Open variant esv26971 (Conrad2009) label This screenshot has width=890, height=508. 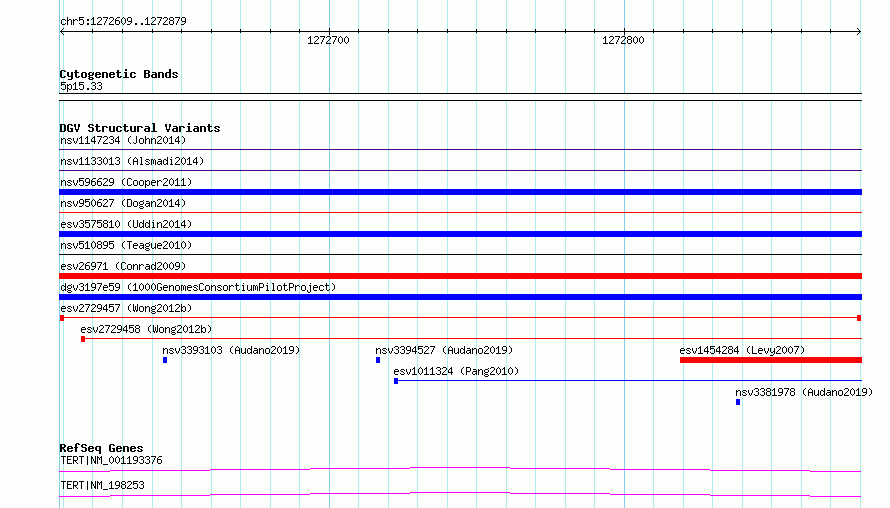pyautogui.click(x=123, y=266)
